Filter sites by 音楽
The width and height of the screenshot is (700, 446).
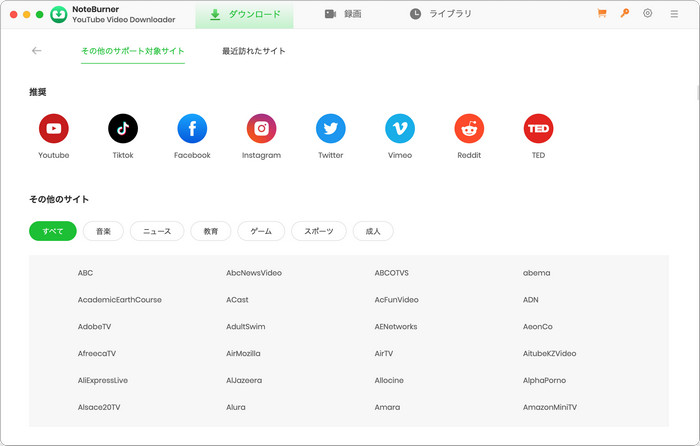point(103,231)
